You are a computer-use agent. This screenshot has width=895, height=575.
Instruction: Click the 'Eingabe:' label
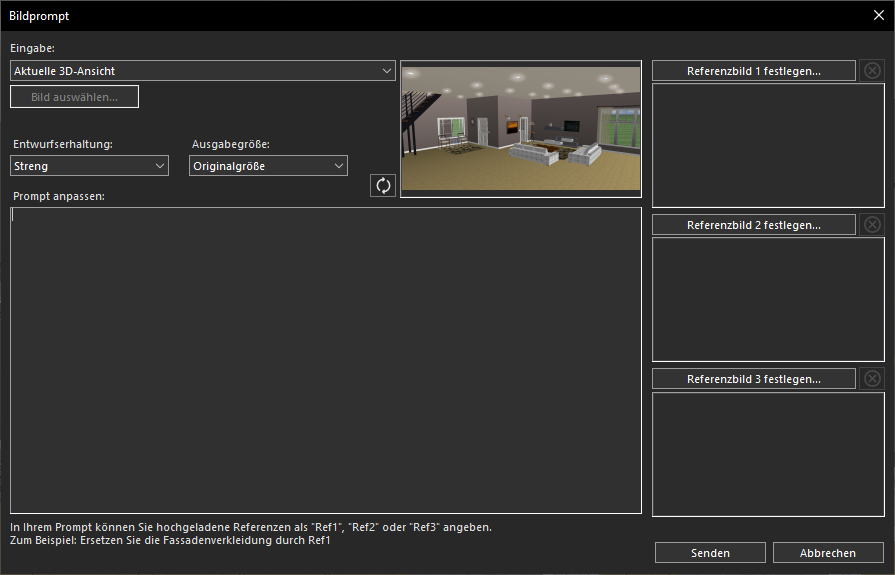(x=33, y=49)
